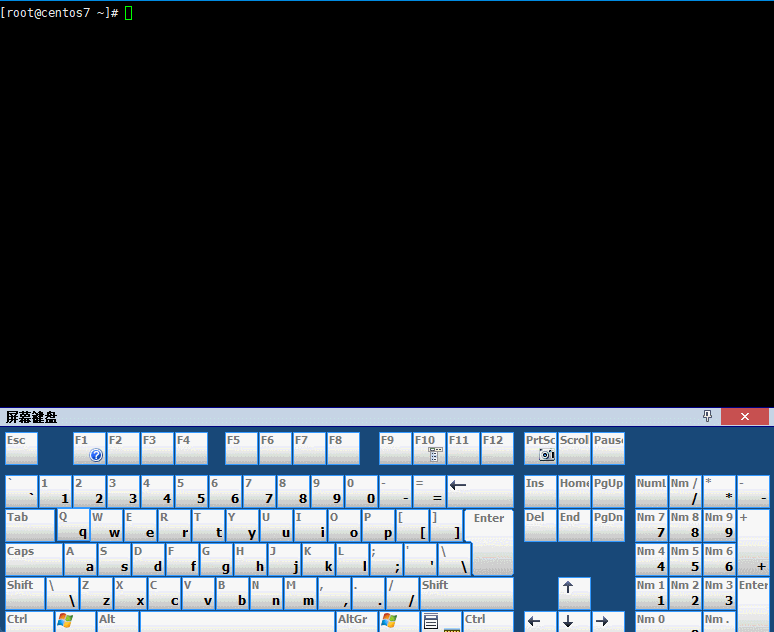Click the left bracket key
The height and width of the screenshot is (632, 774).
coord(413,525)
